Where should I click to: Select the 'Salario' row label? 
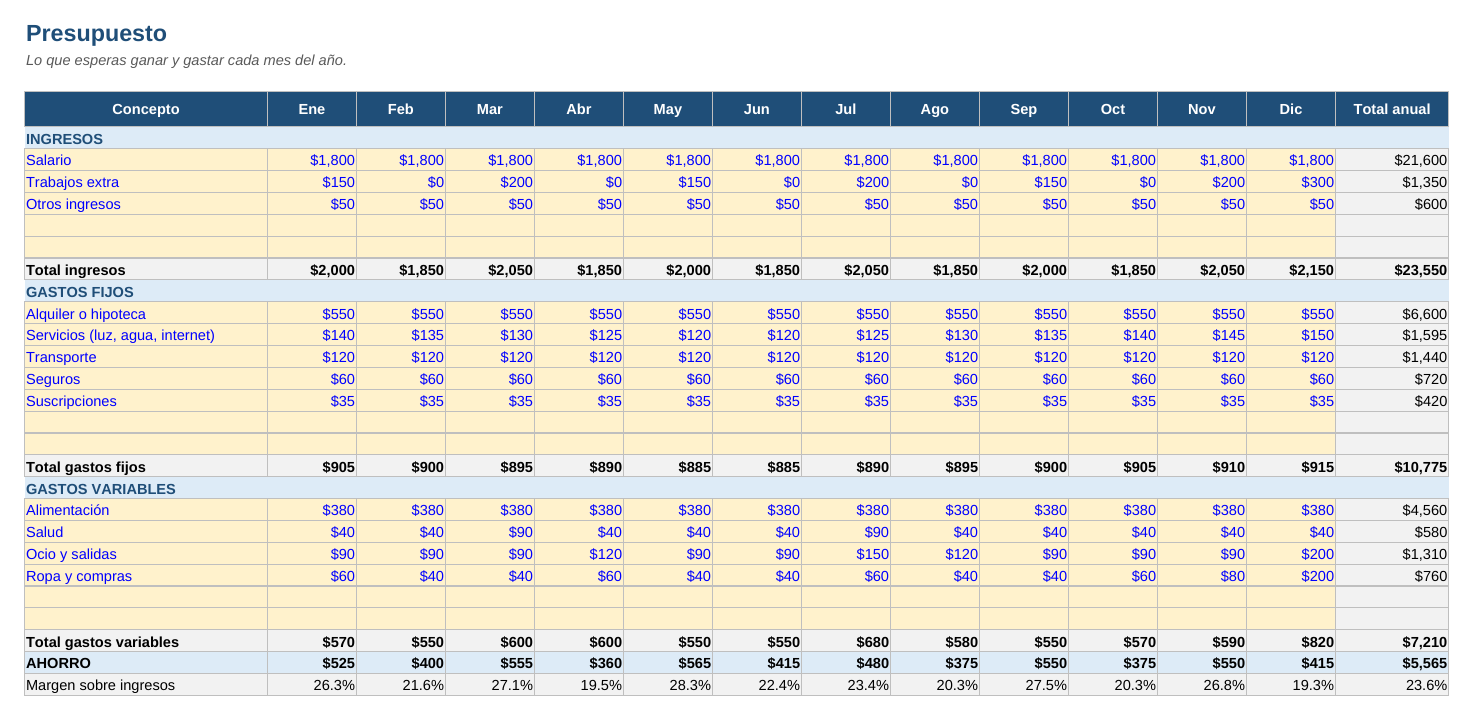tap(146, 160)
